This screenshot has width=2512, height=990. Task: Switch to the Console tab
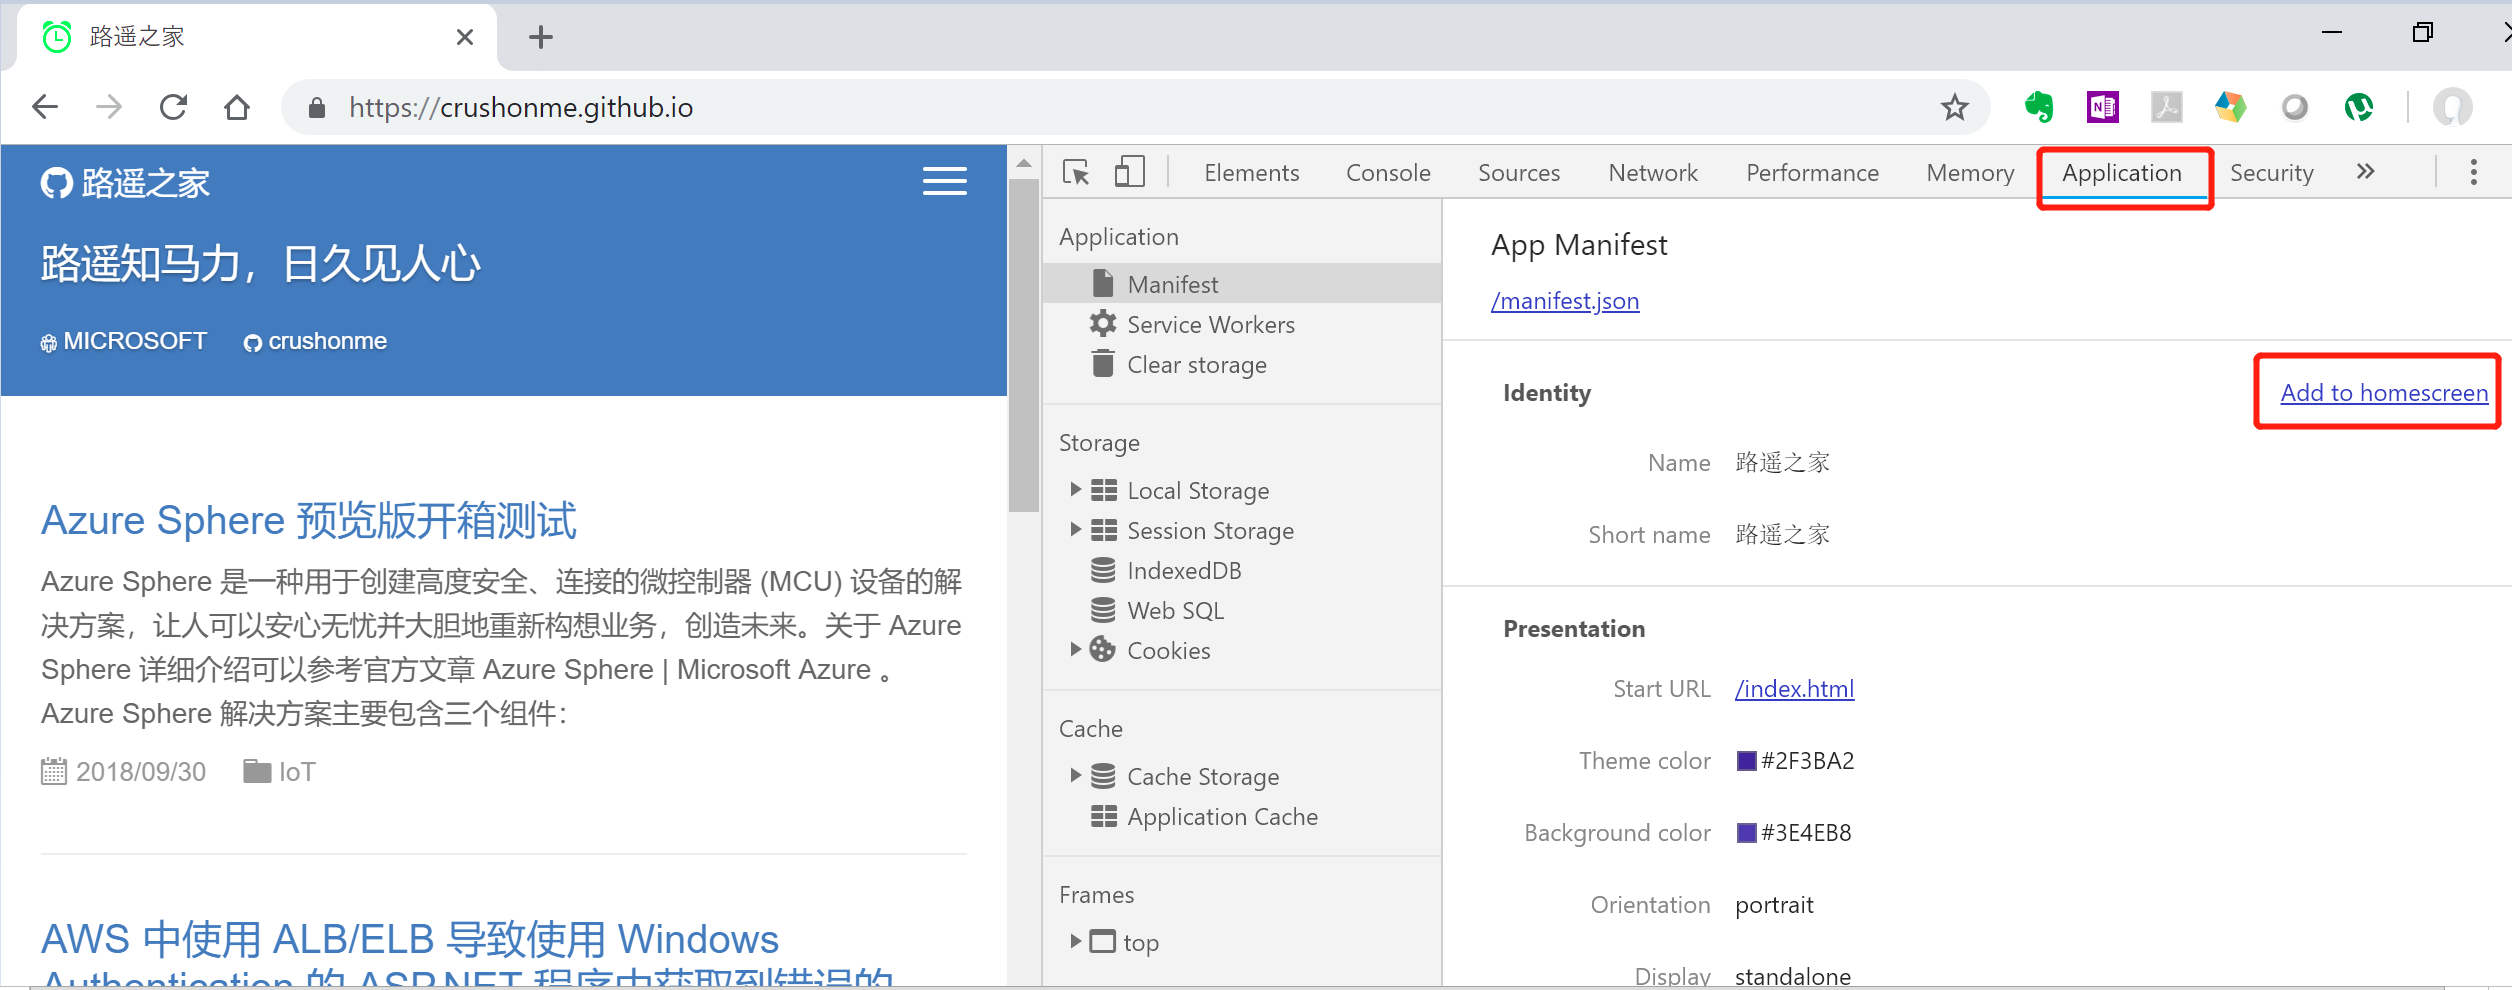1388,173
